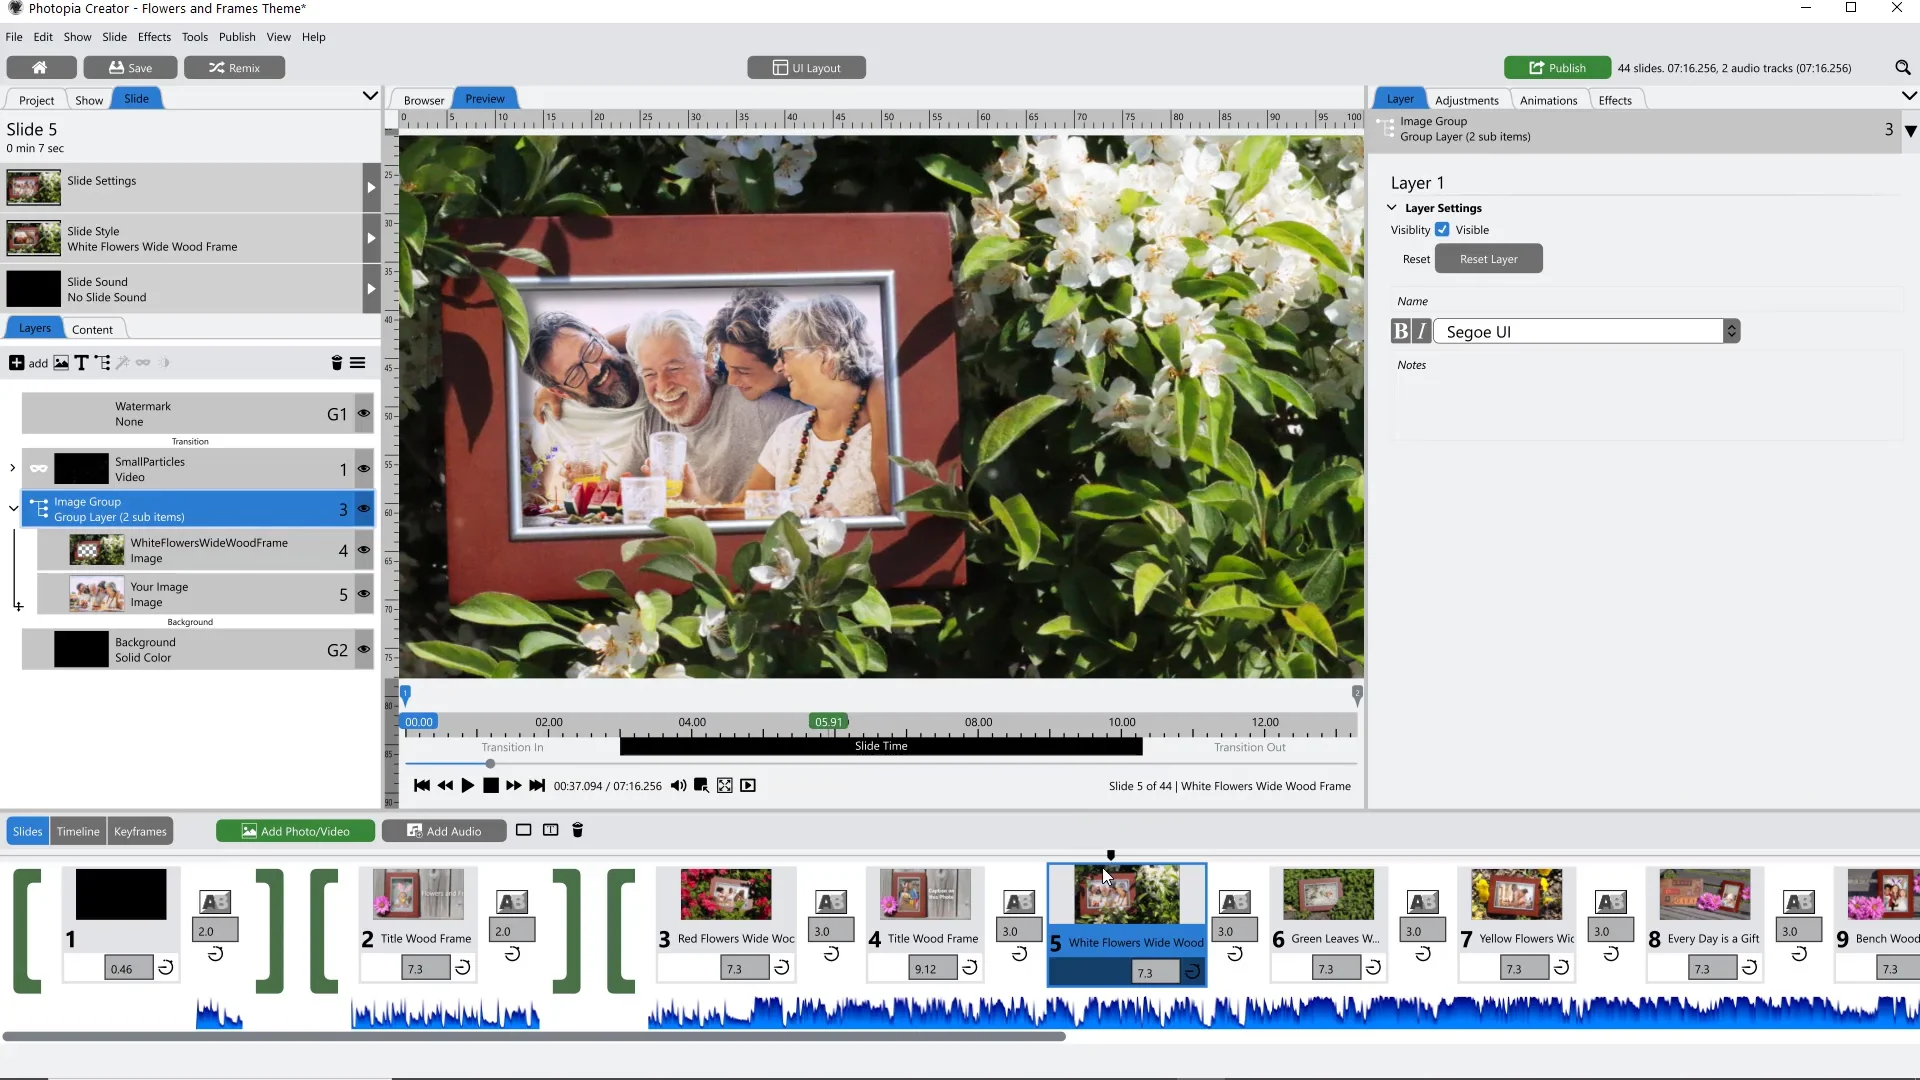Collapse the Image Group layer chevron
The image size is (1920, 1080).
13,509
